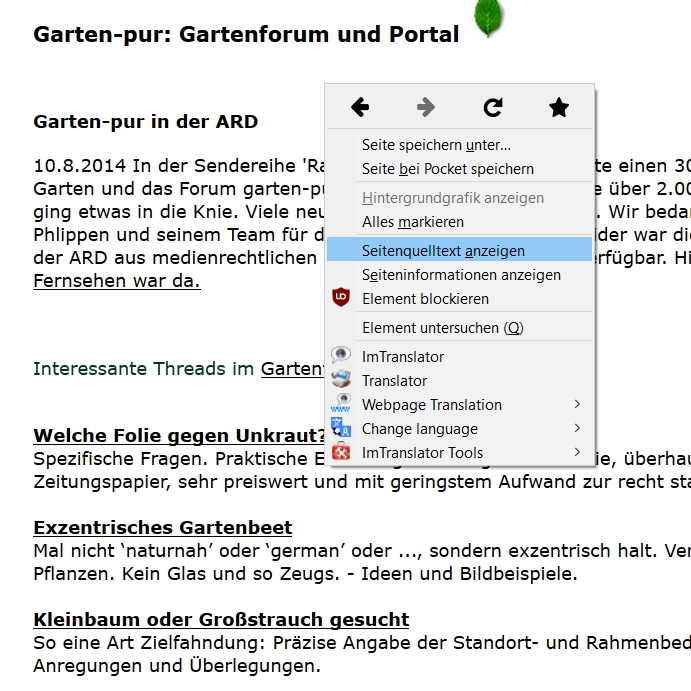This screenshot has height=691, width=691.
Task: Click the ImTranslator icon
Action: pyautogui.click(x=342, y=356)
